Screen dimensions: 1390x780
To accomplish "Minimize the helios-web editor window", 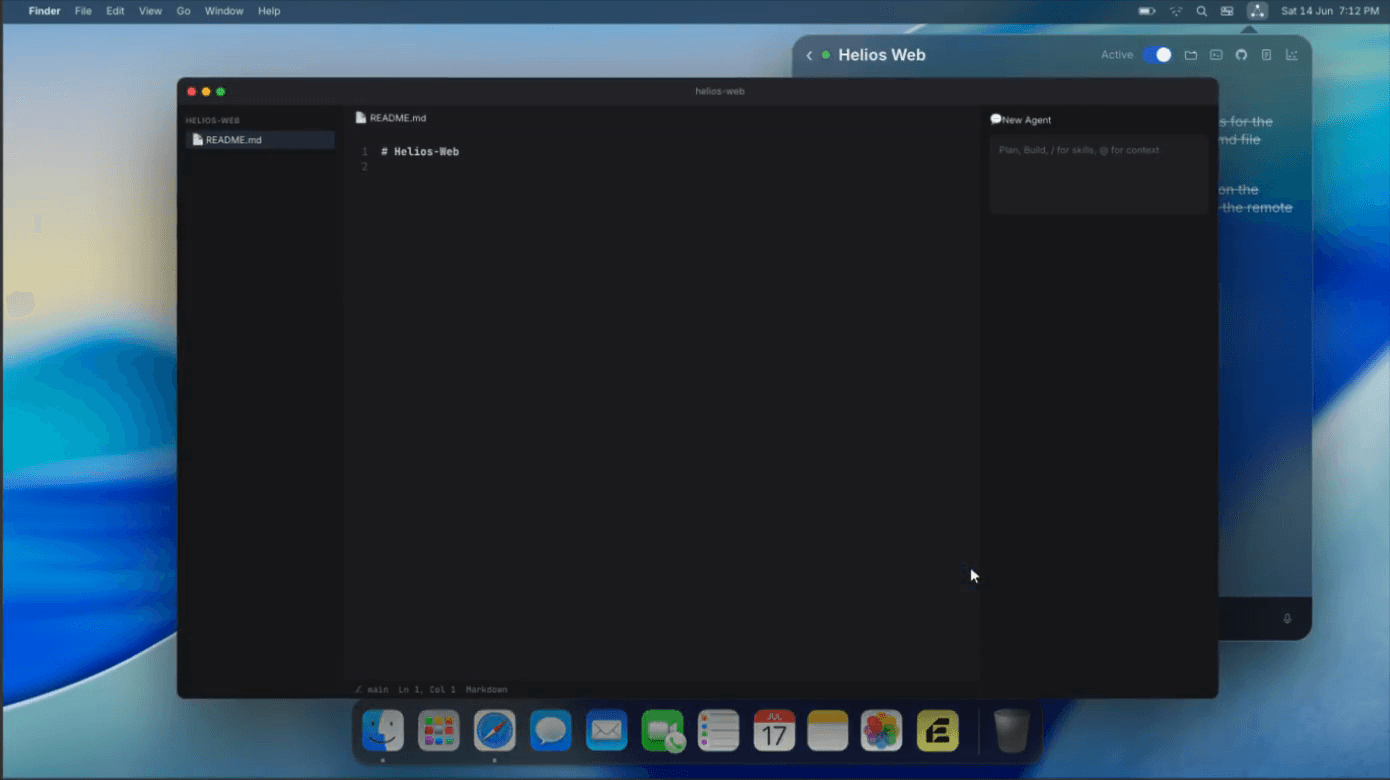I will coord(206,92).
